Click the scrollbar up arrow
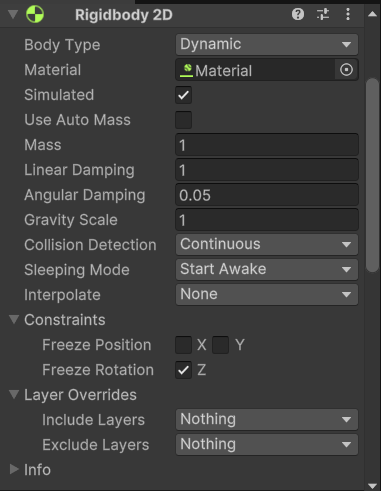 (372, 14)
